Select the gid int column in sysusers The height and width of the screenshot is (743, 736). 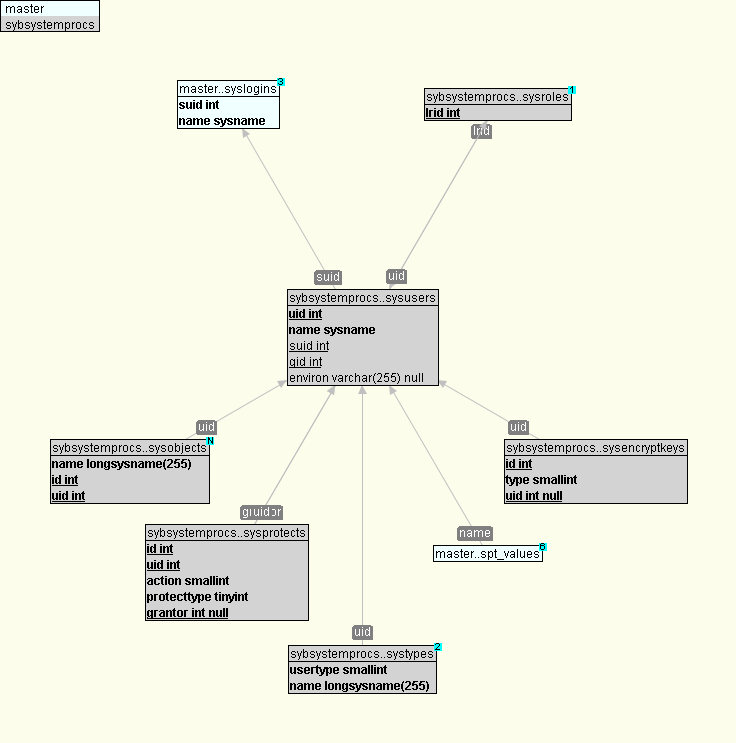(x=305, y=362)
